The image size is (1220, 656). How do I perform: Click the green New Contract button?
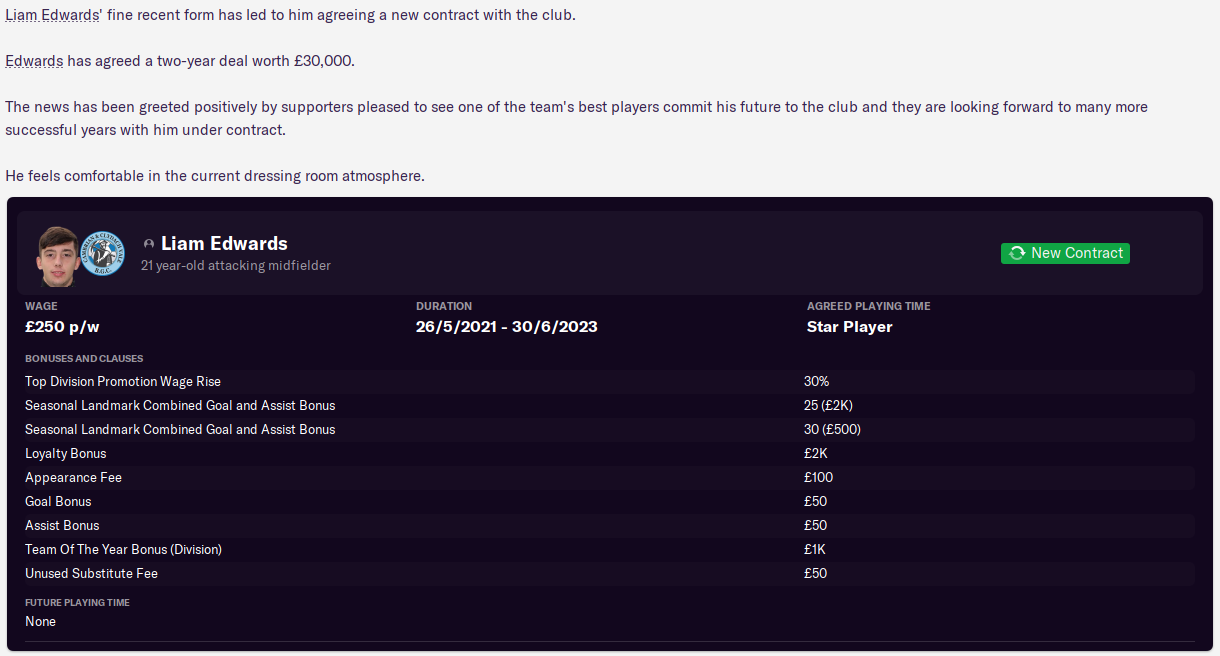(x=1065, y=253)
